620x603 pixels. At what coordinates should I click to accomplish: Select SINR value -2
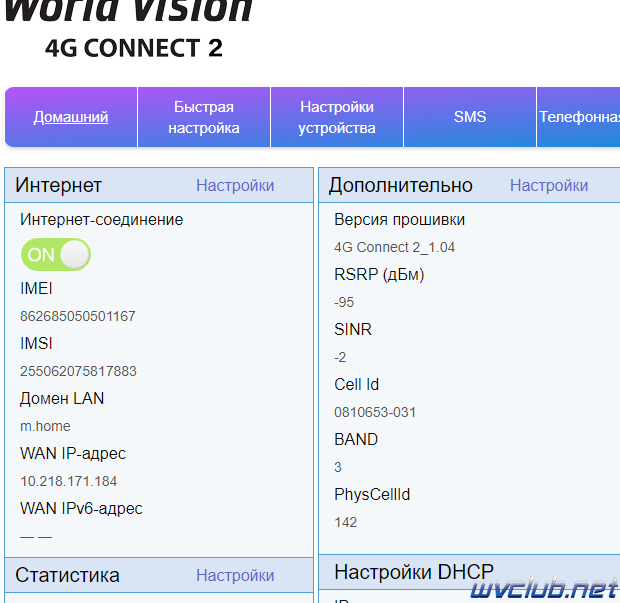tap(340, 357)
